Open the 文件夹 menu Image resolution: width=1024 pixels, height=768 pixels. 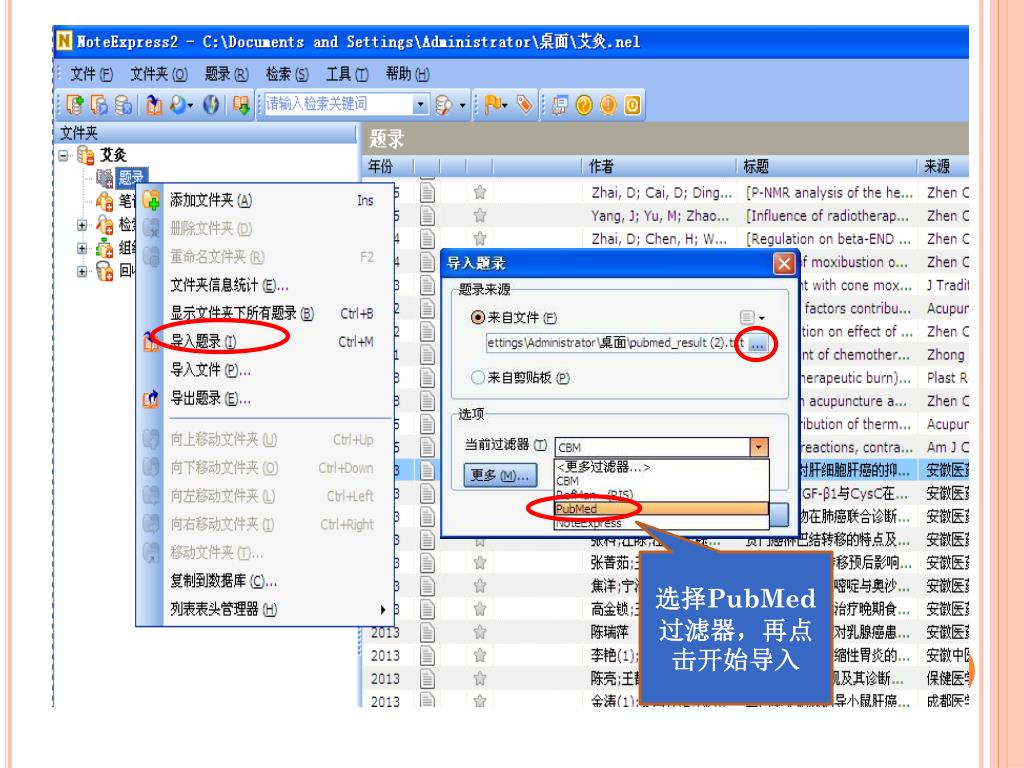tap(159, 74)
